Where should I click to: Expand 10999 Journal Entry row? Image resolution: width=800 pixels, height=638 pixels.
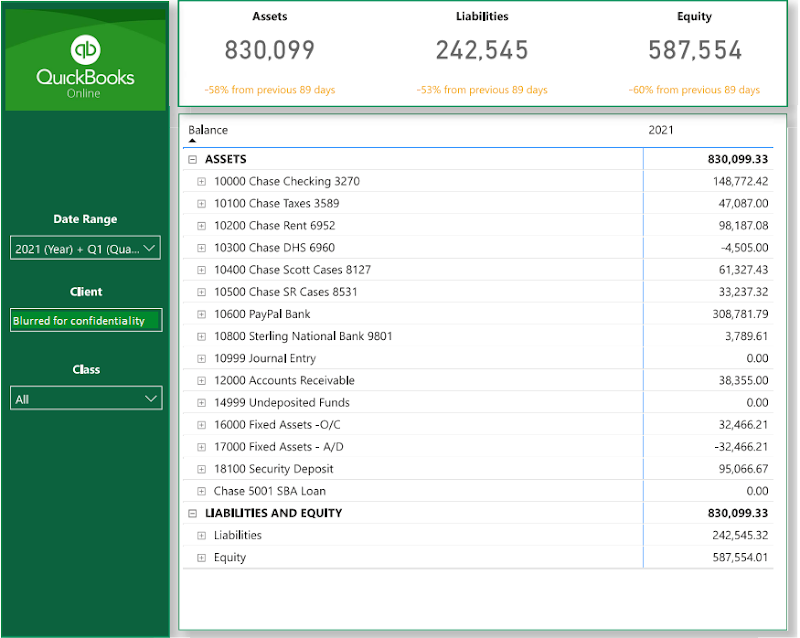[202, 358]
